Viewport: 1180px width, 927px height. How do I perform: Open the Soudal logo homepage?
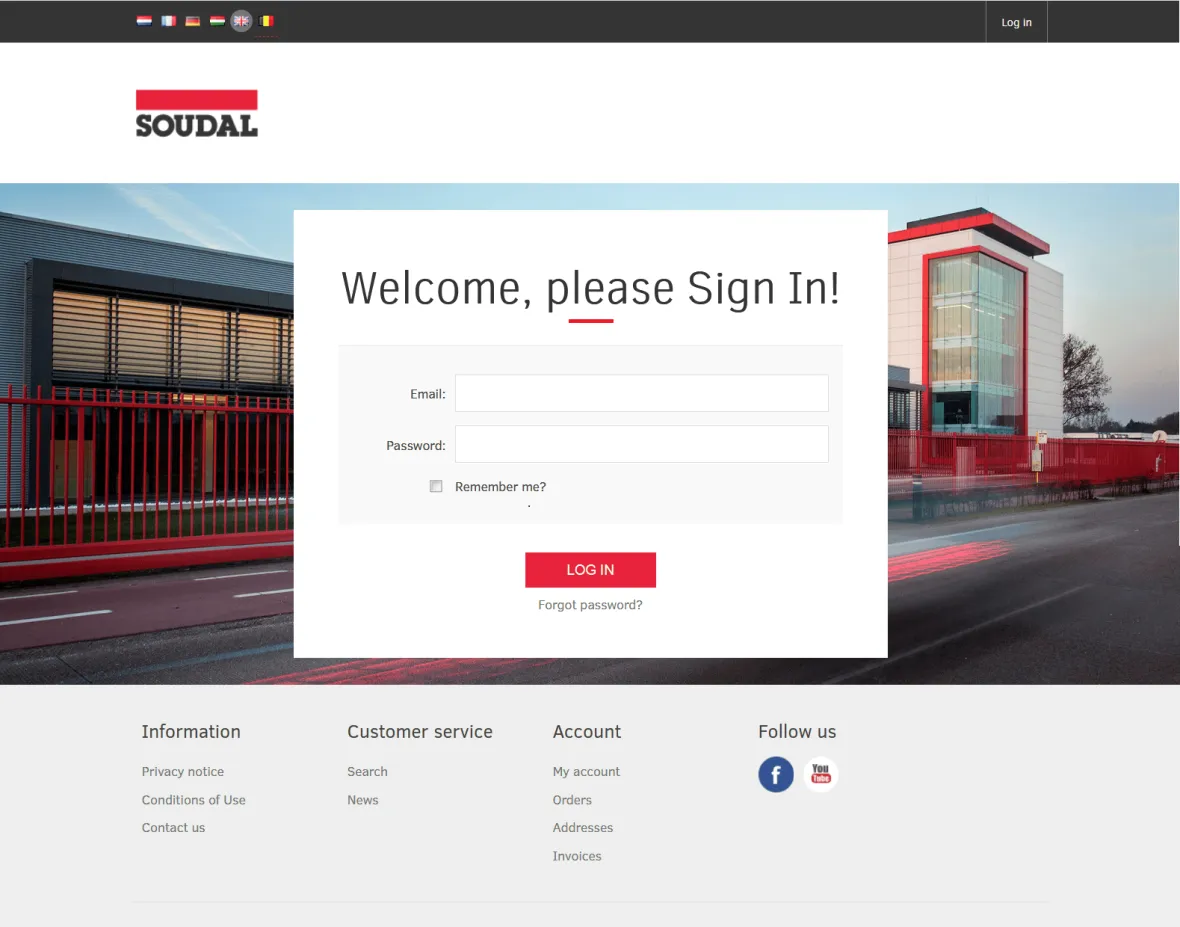[196, 114]
